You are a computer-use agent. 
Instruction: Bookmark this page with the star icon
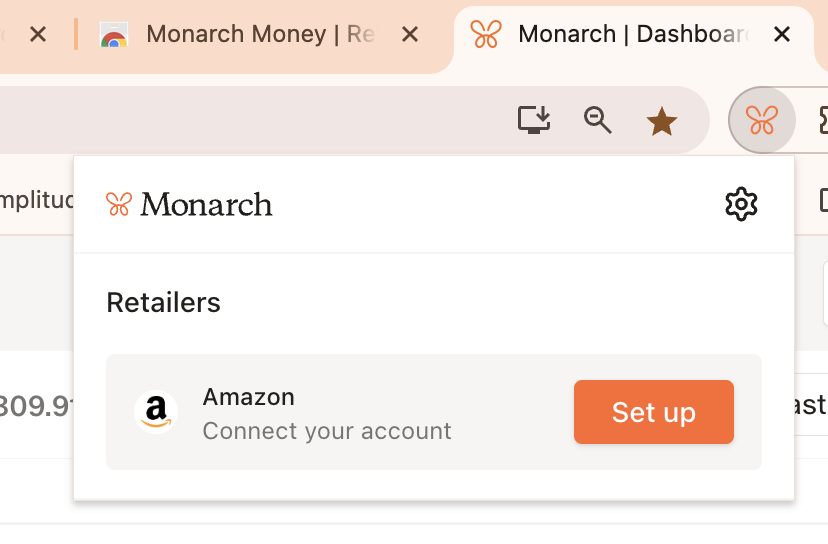662,120
